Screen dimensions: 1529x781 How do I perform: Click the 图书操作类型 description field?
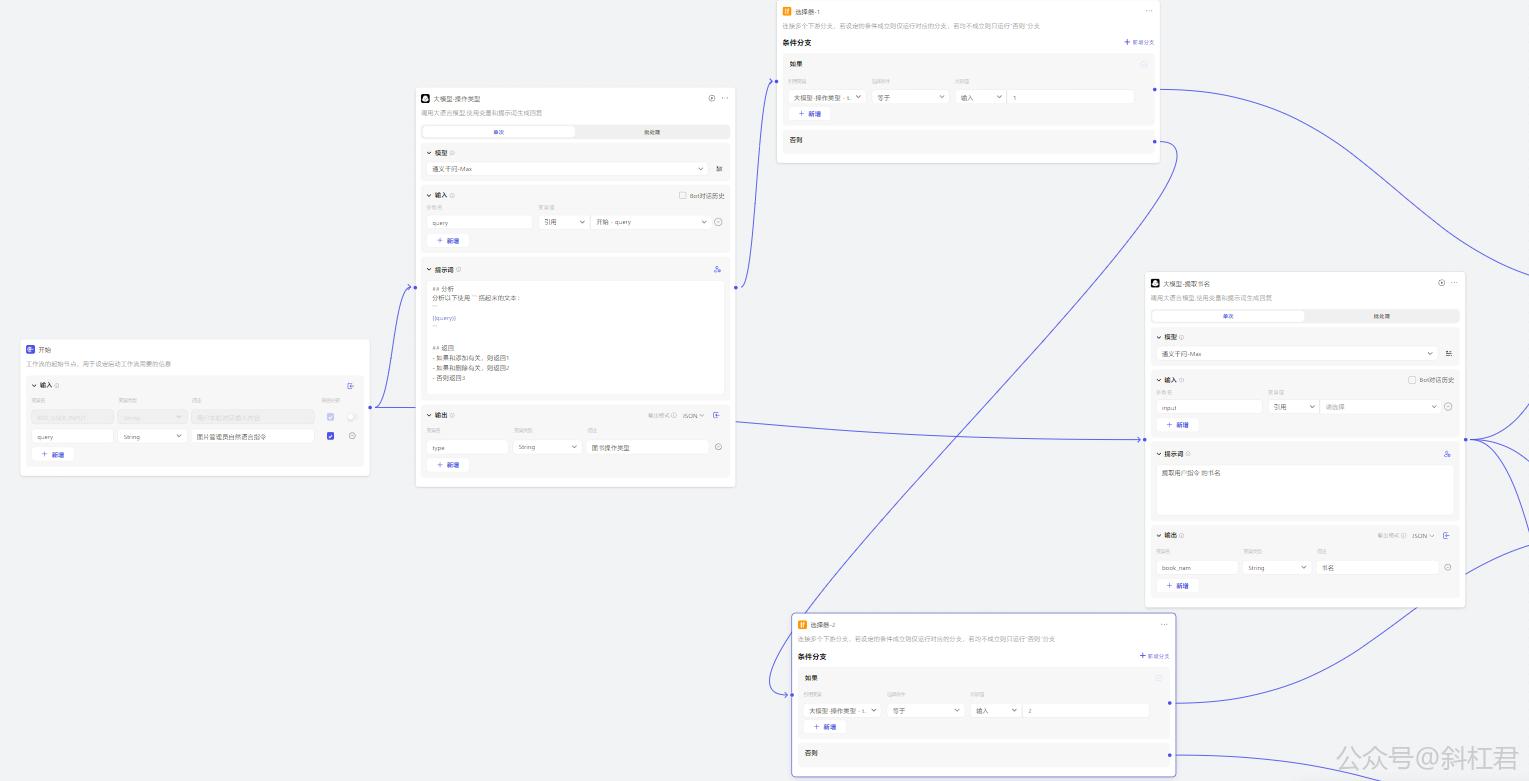(x=648, y=447)
